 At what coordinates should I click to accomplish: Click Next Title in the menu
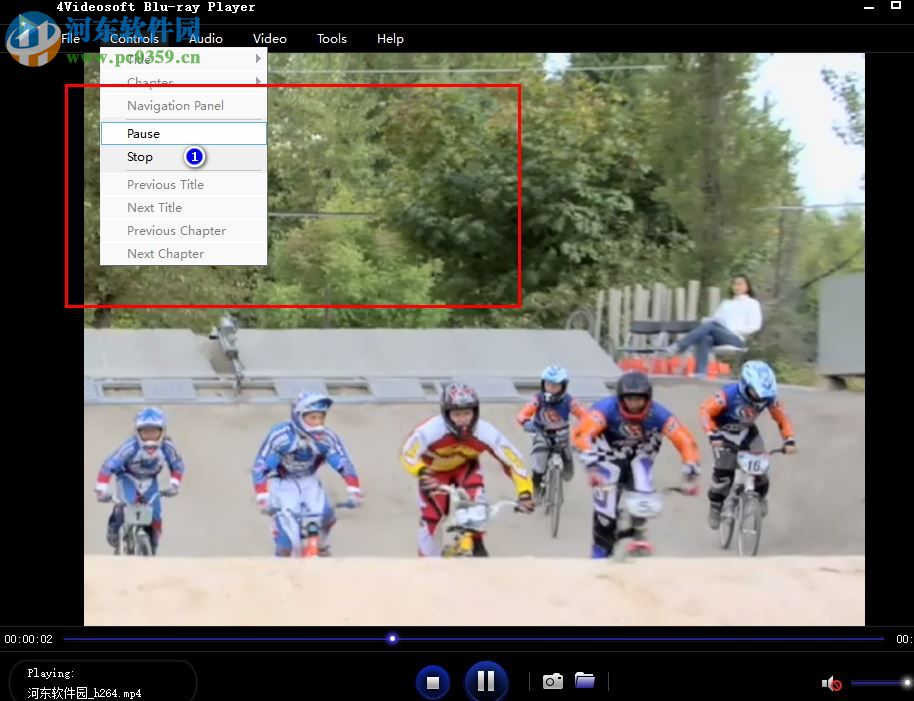pyautogui.click(x=155, y=207)
